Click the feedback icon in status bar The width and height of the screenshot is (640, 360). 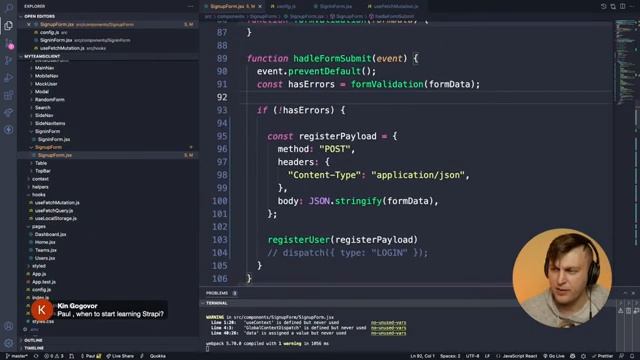(622, 356)
